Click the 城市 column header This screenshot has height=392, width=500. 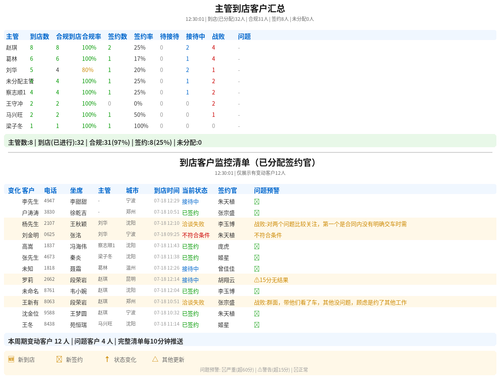point(132,190)
